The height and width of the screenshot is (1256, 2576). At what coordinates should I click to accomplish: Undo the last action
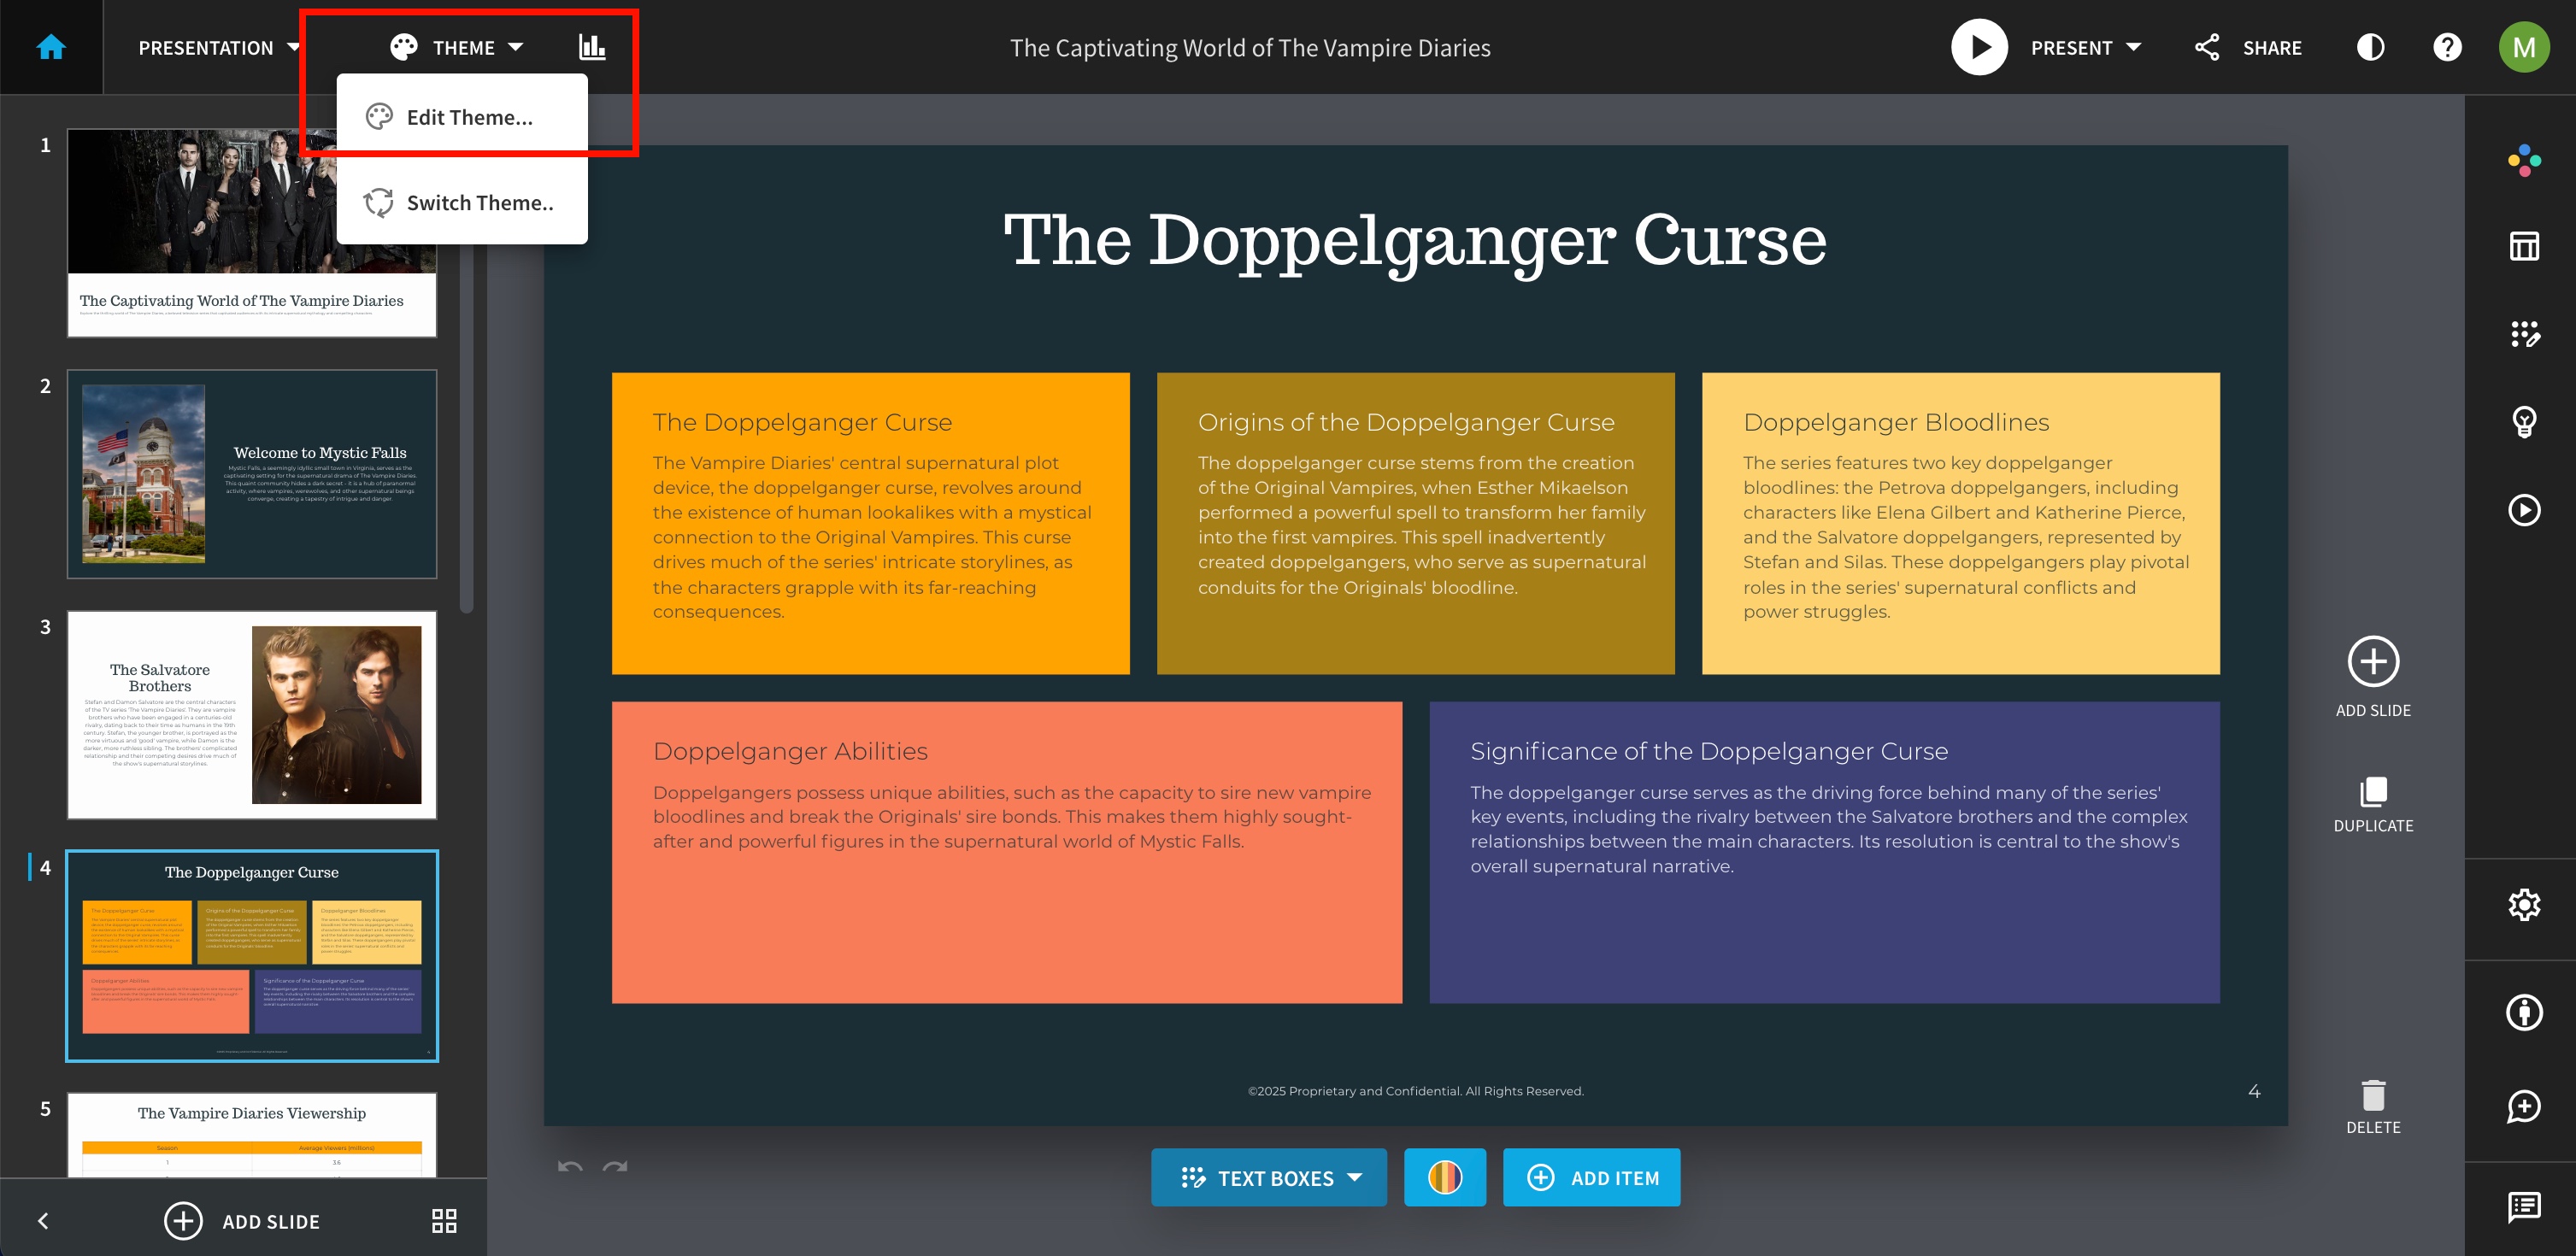point(570,1166)
